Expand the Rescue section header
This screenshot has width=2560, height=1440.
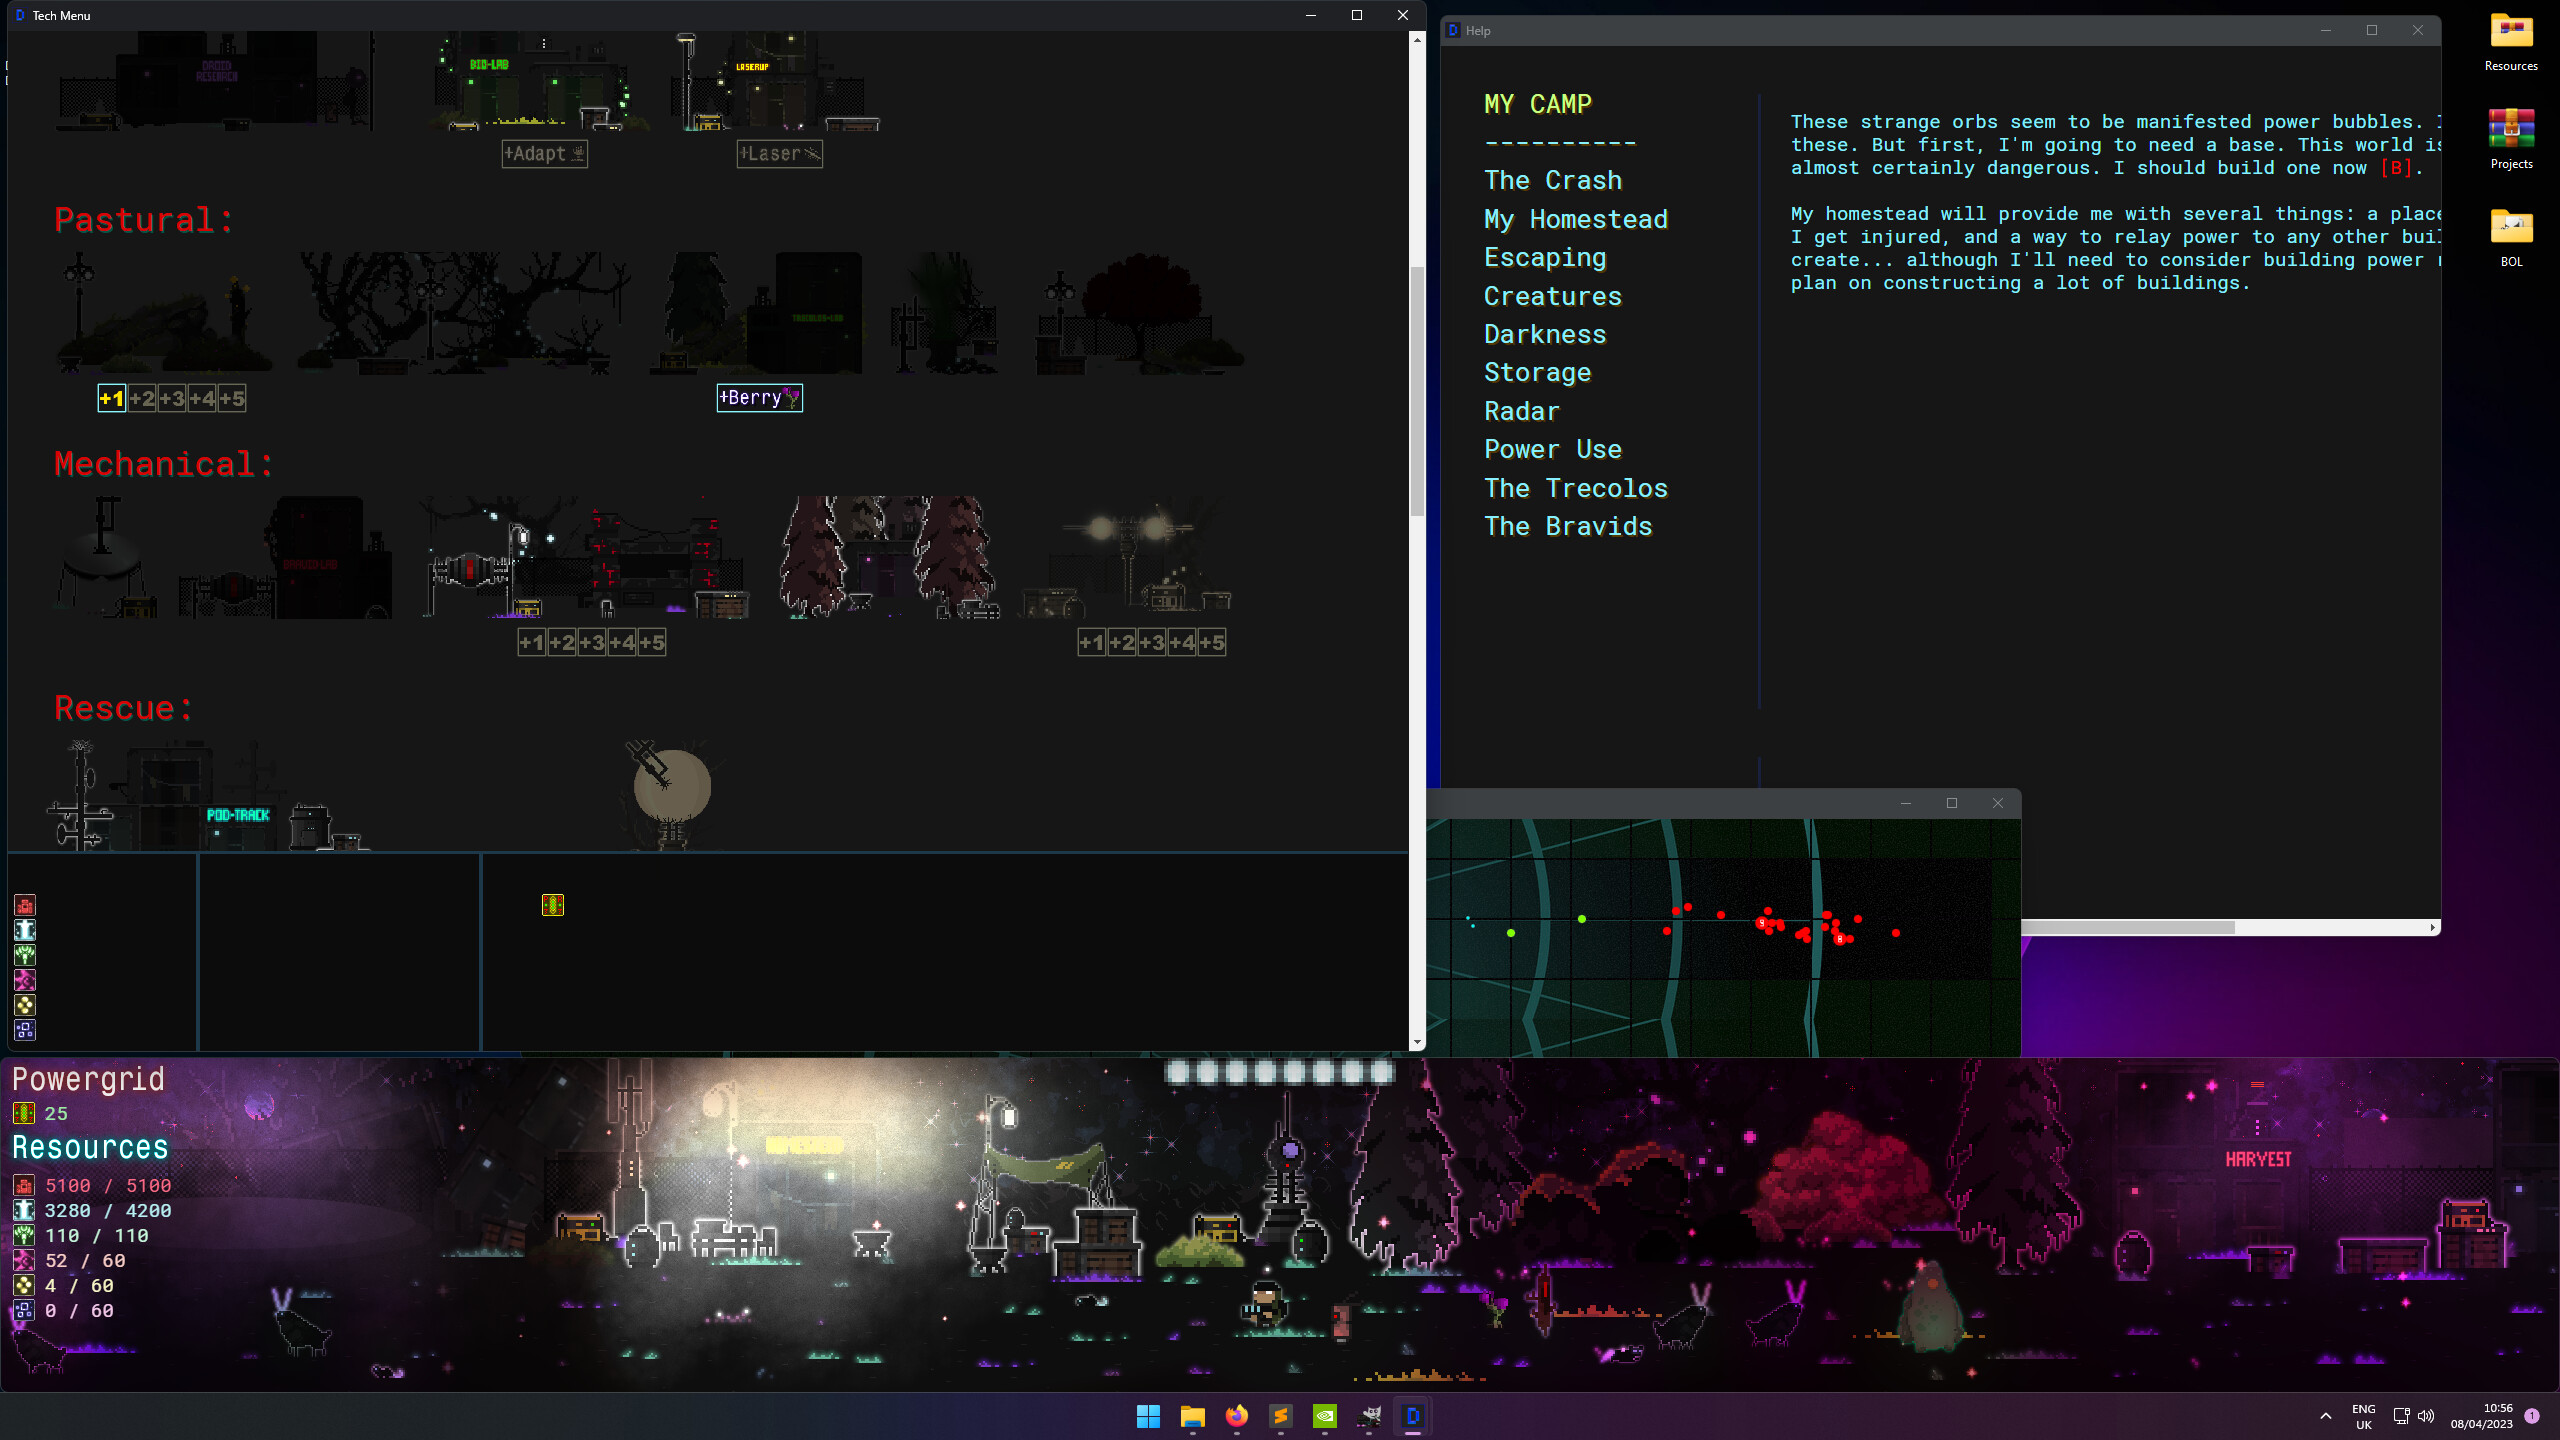[120, 708]
